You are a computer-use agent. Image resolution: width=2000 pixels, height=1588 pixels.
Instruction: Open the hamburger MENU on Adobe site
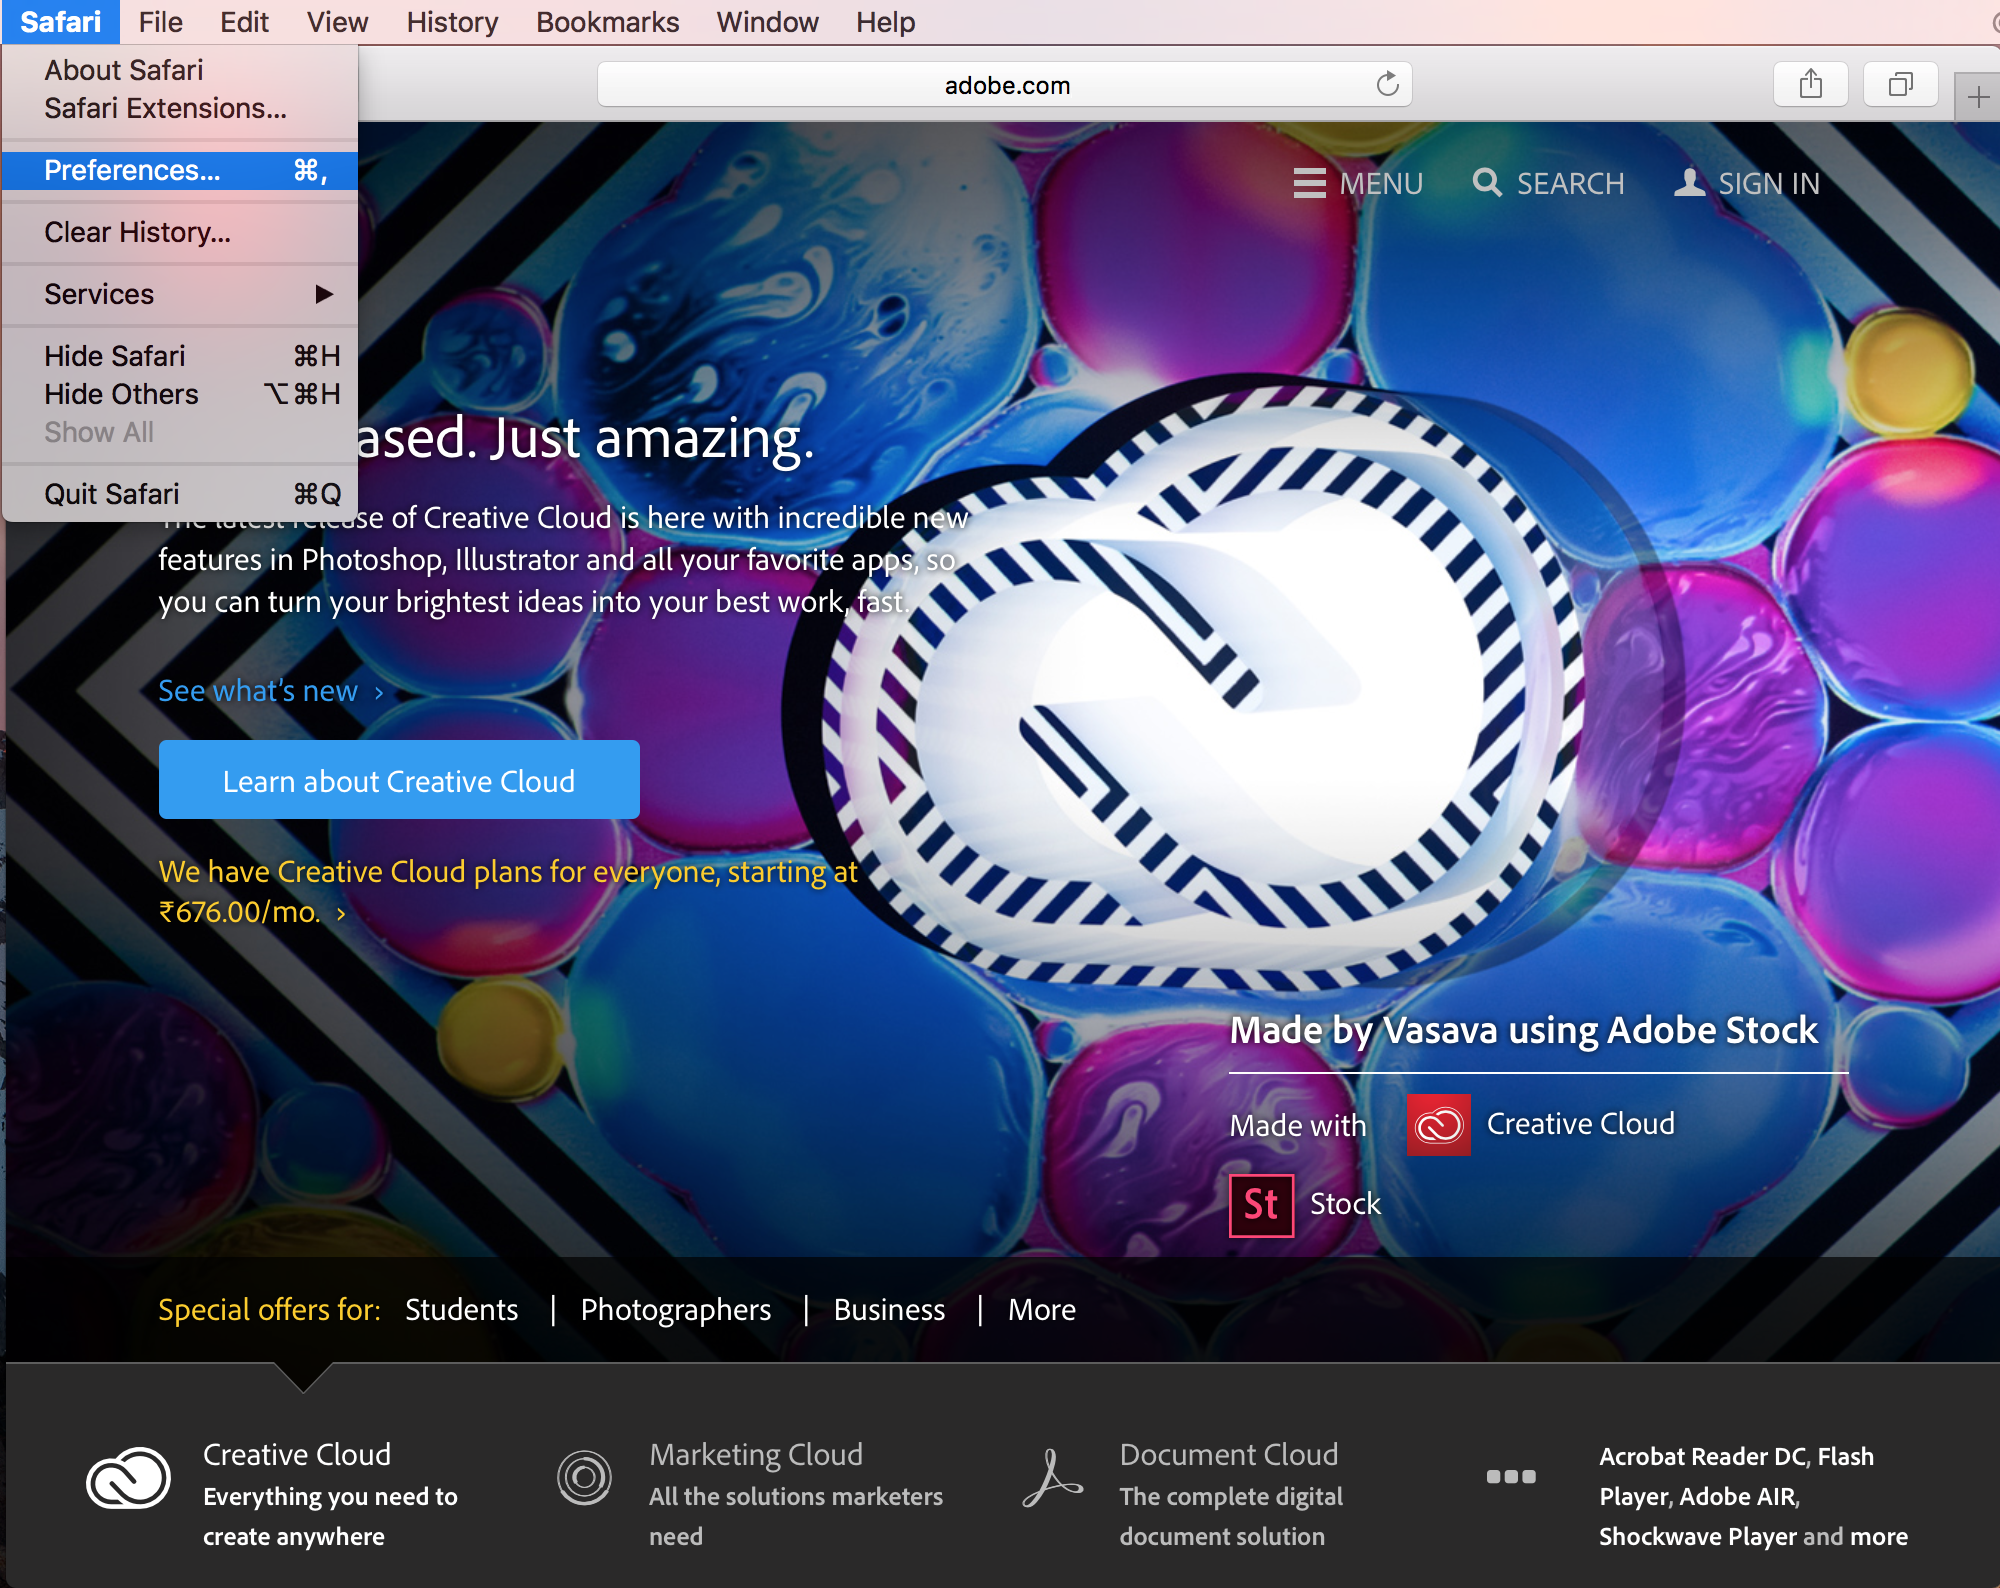tap(1309, 183)
